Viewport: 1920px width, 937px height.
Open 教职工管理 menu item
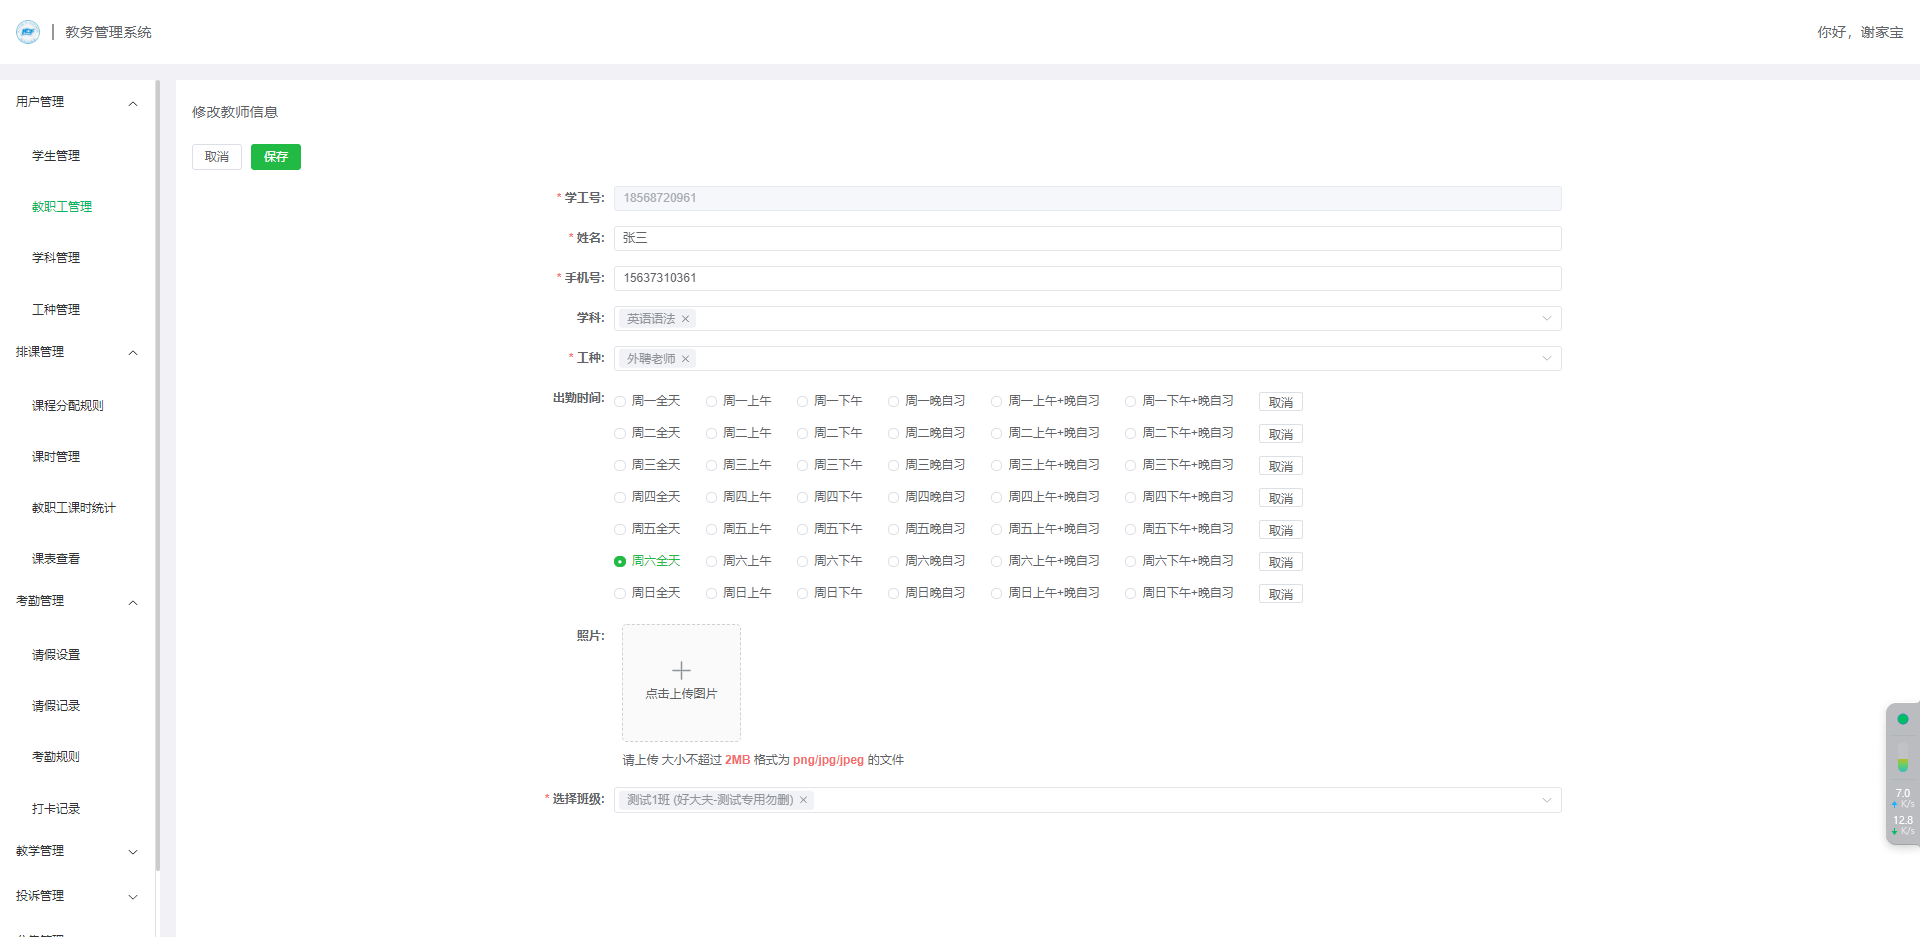coord(62,207)
